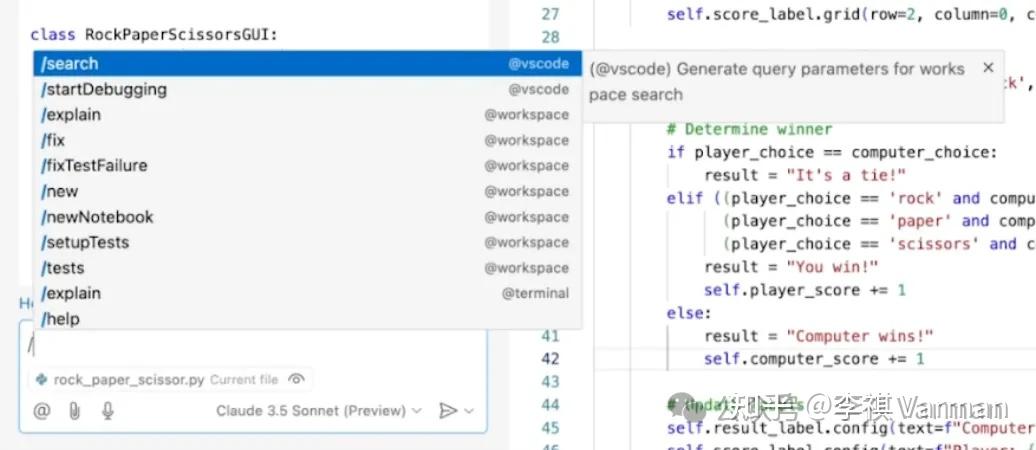Click line number 41 in the gutter

point(550,336)
